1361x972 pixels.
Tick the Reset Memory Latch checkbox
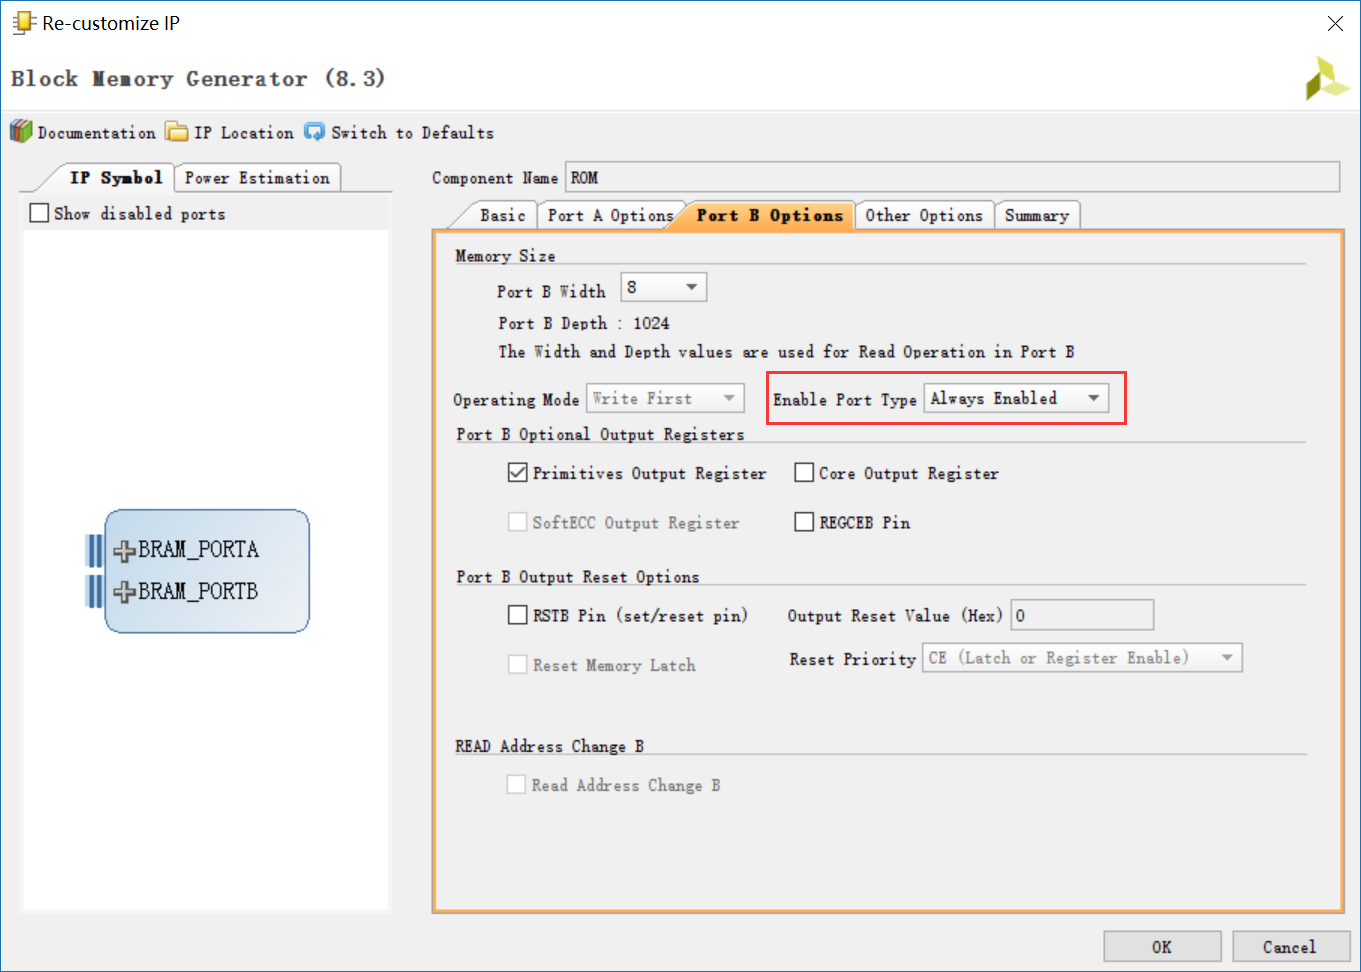click(517, 665)
